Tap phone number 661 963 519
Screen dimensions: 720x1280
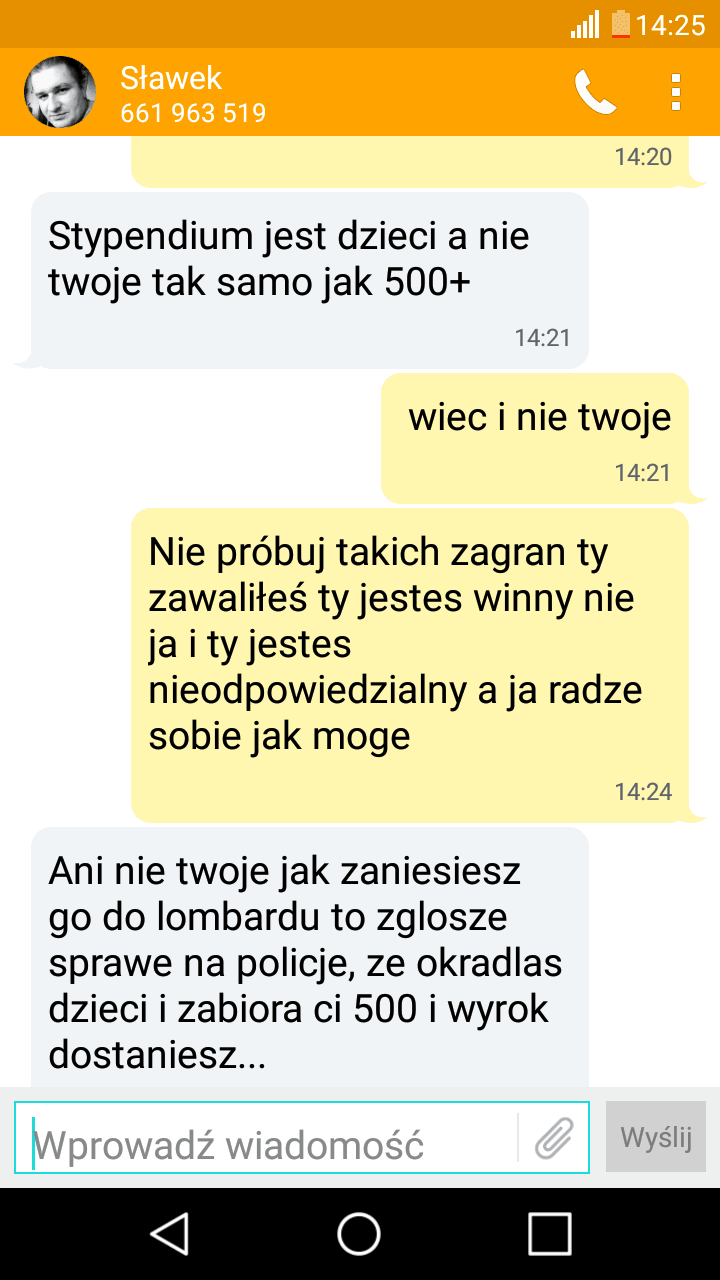193,113
